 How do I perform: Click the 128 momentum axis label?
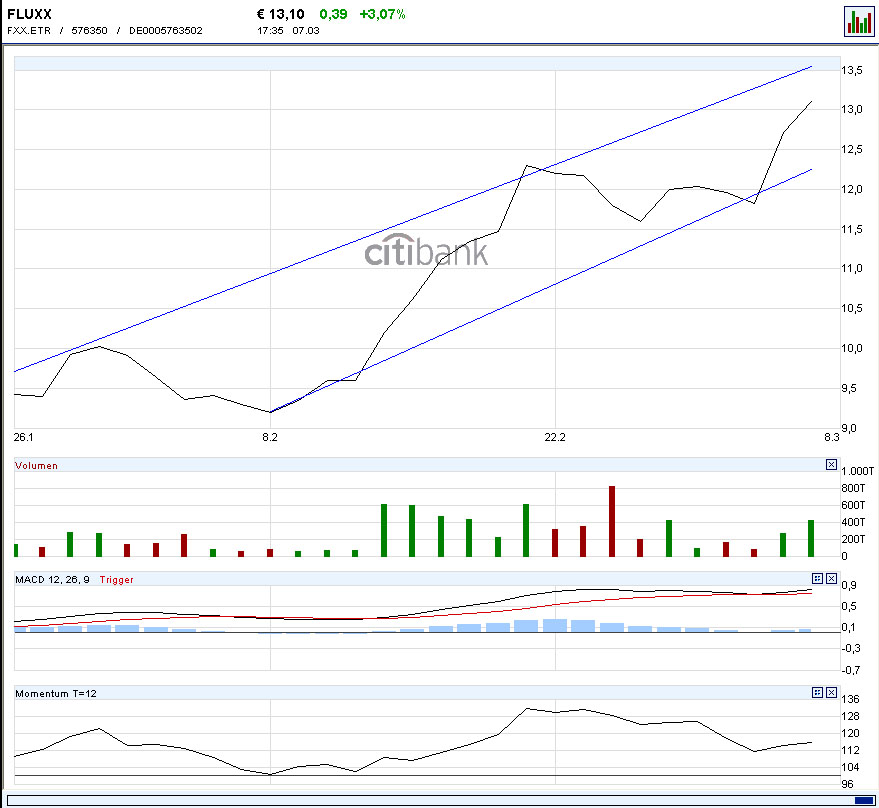click(x=850, y=716)
